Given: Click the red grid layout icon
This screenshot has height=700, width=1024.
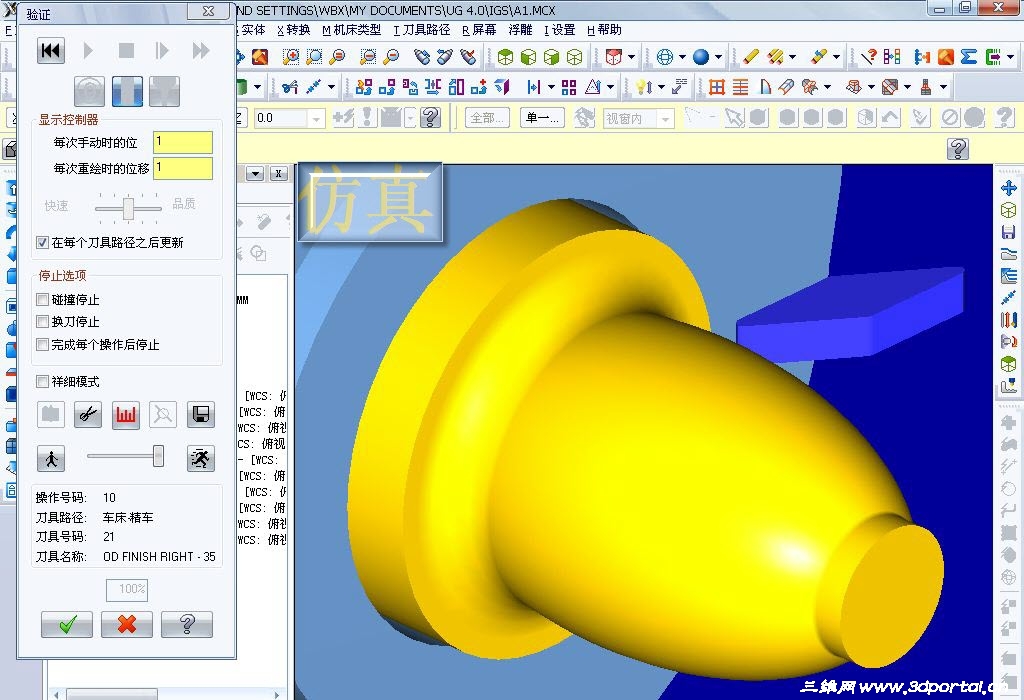Looking at the screenshot, I should [717, 87].
